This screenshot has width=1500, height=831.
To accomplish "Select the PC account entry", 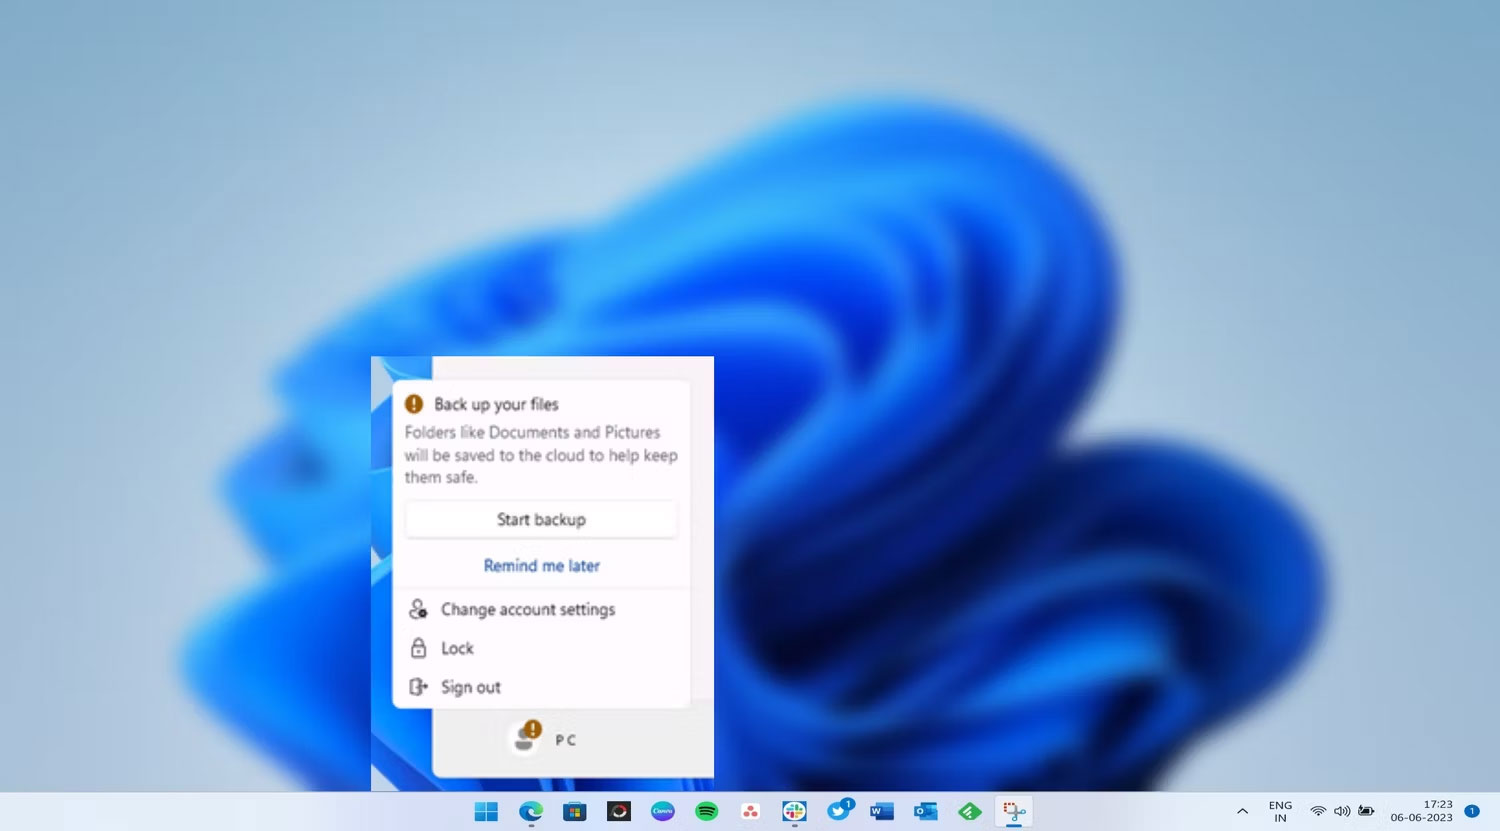I will tap(543, 739).
